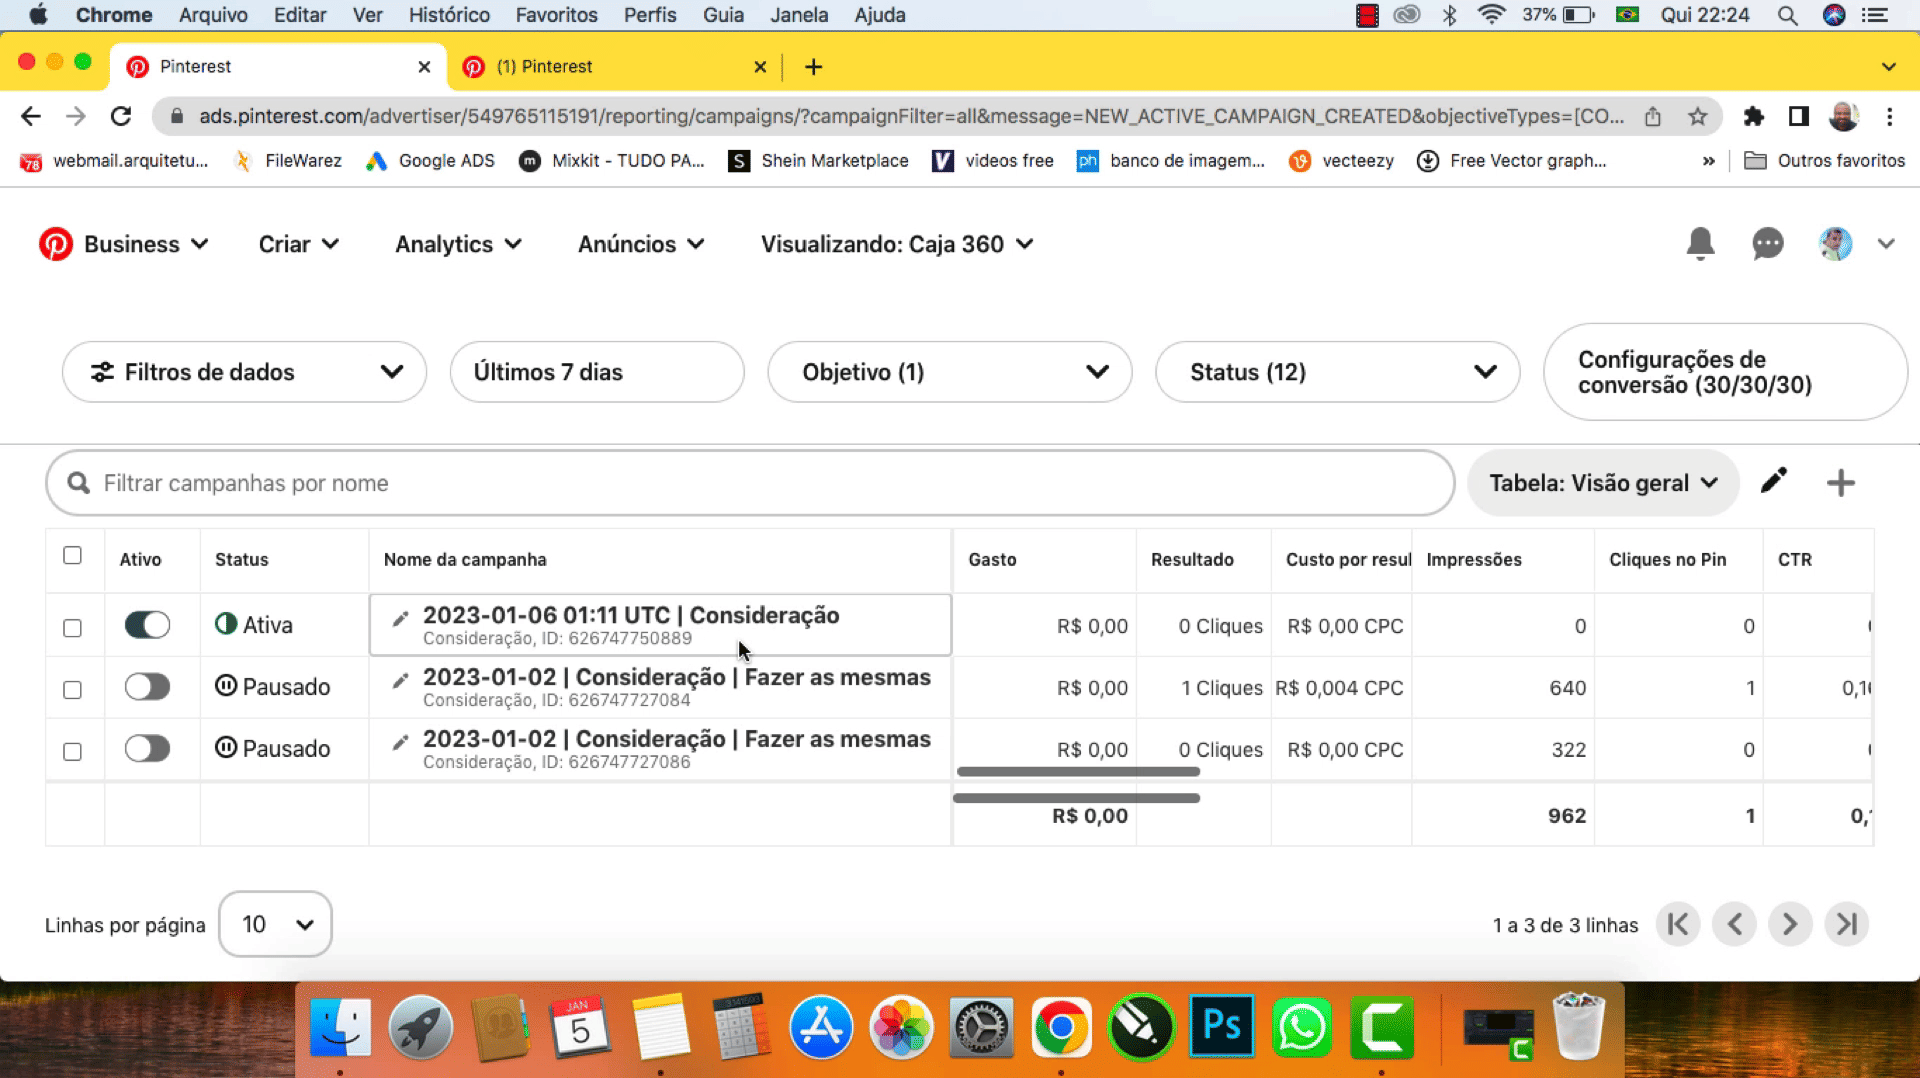Click the Pinterest logo in header
This screenshot has height=1078, width=1920.
point(56,244)
